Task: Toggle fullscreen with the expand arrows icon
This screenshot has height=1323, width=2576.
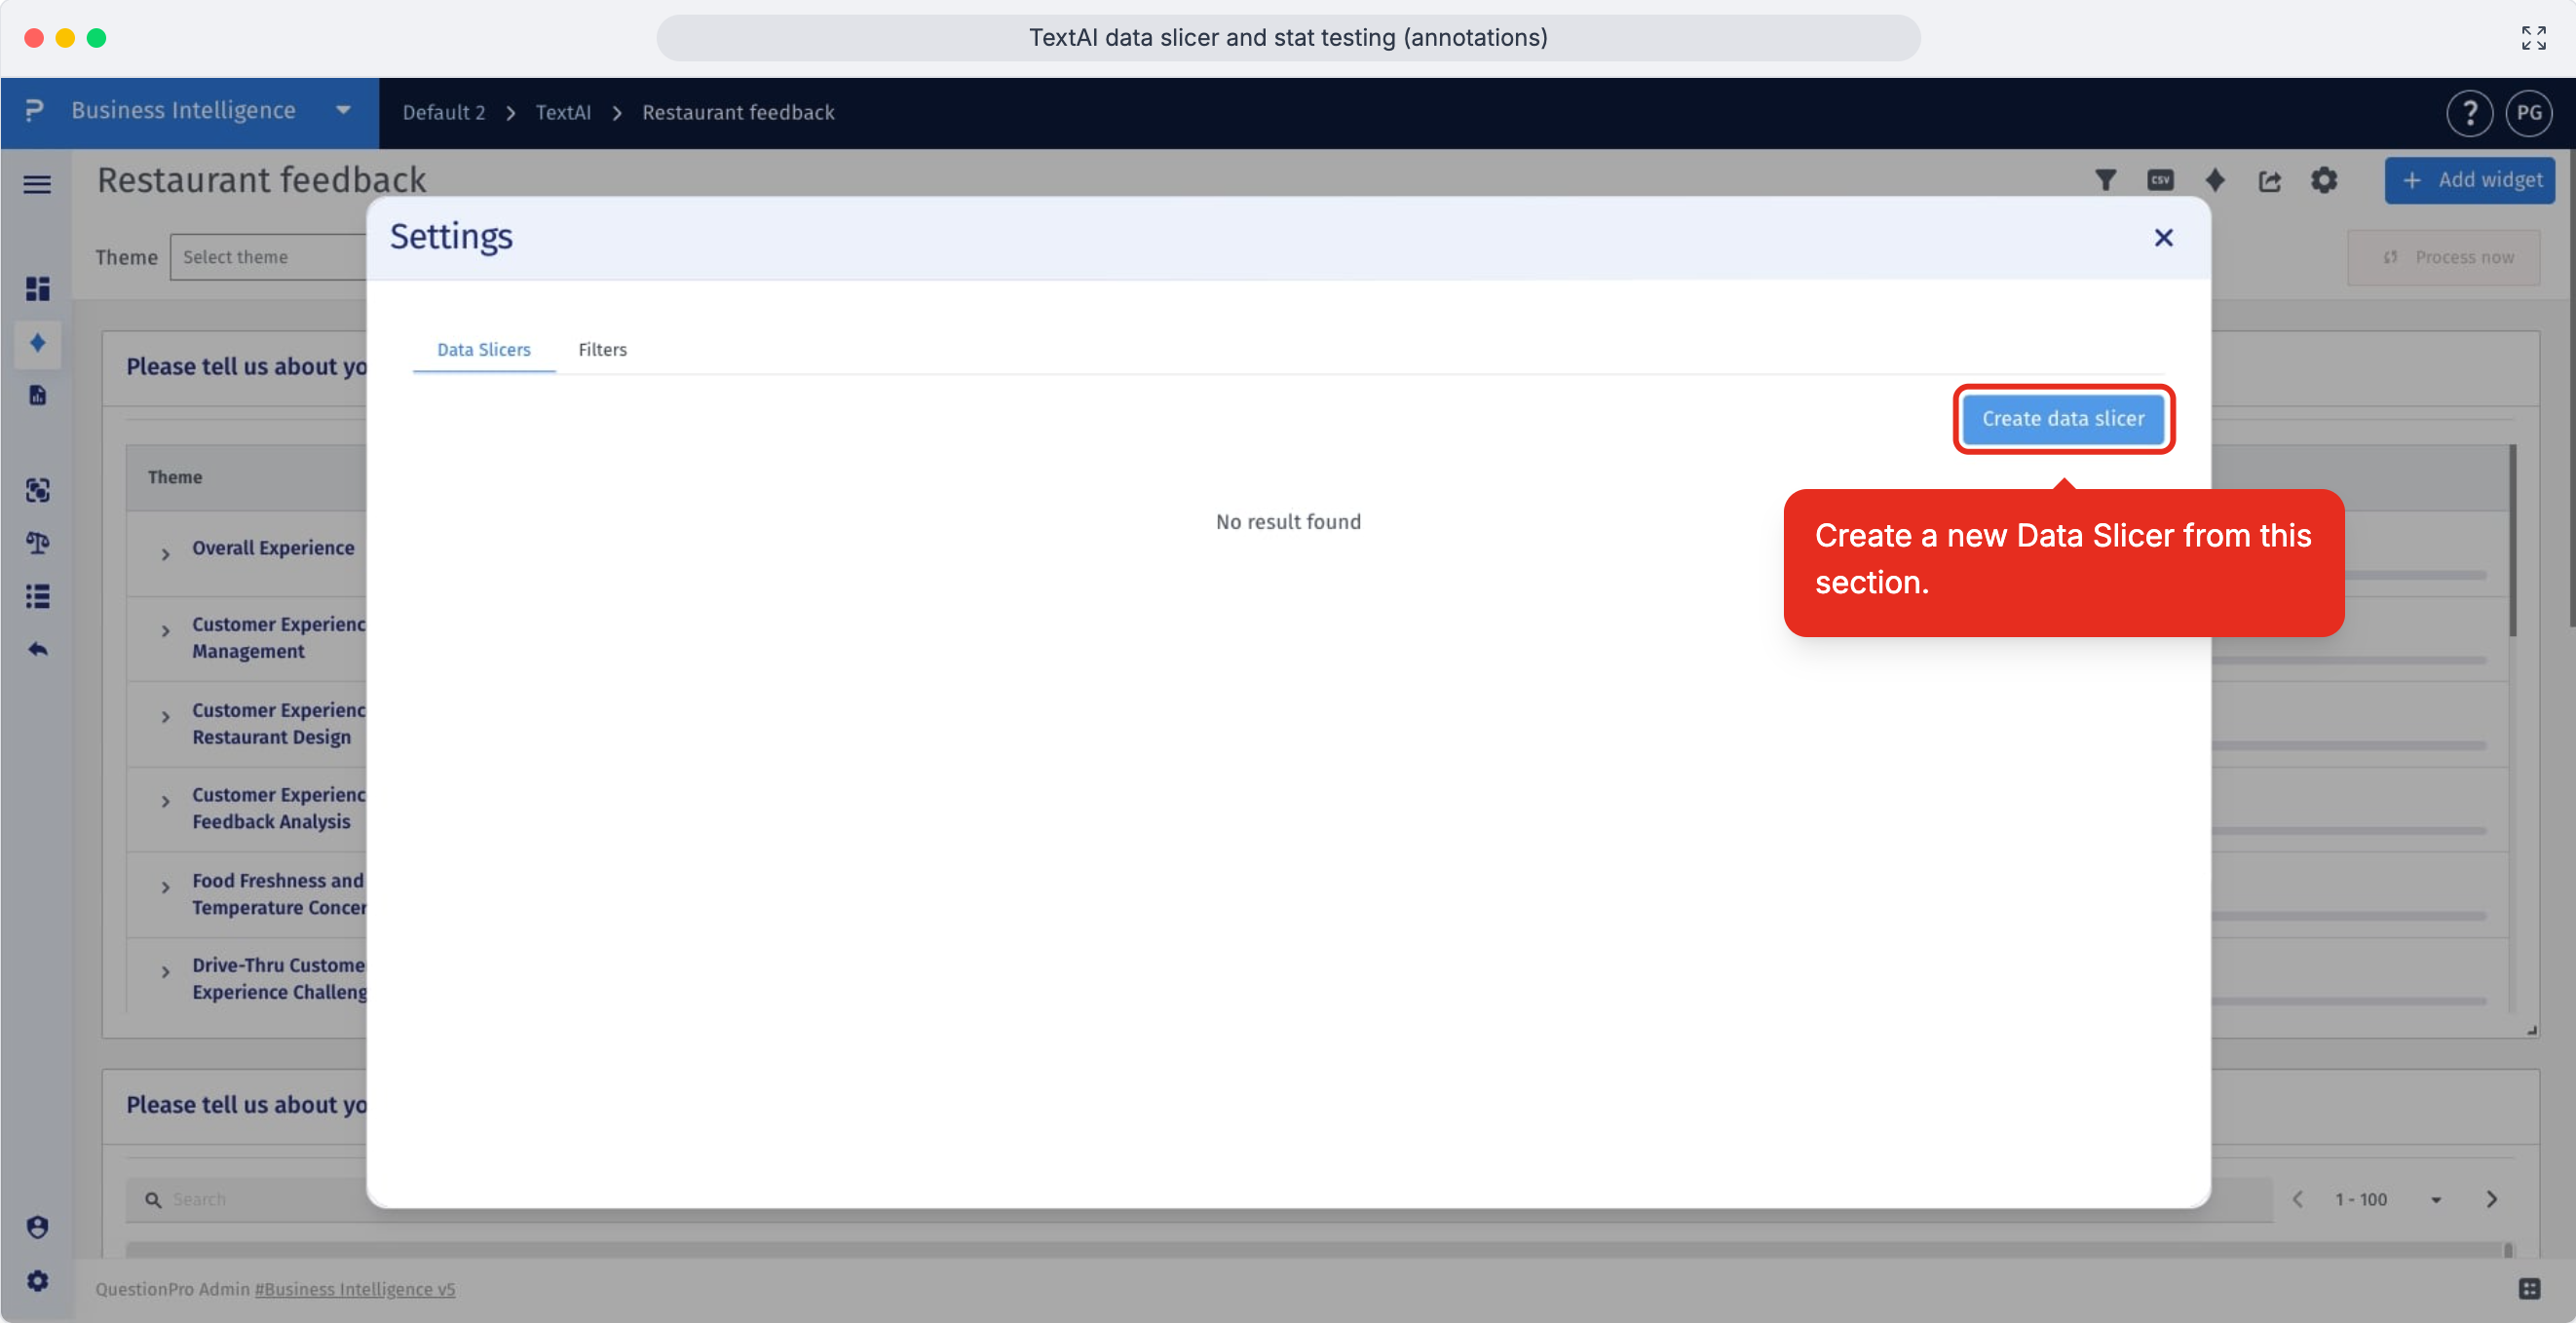Action: click(x=2533, y=38)
